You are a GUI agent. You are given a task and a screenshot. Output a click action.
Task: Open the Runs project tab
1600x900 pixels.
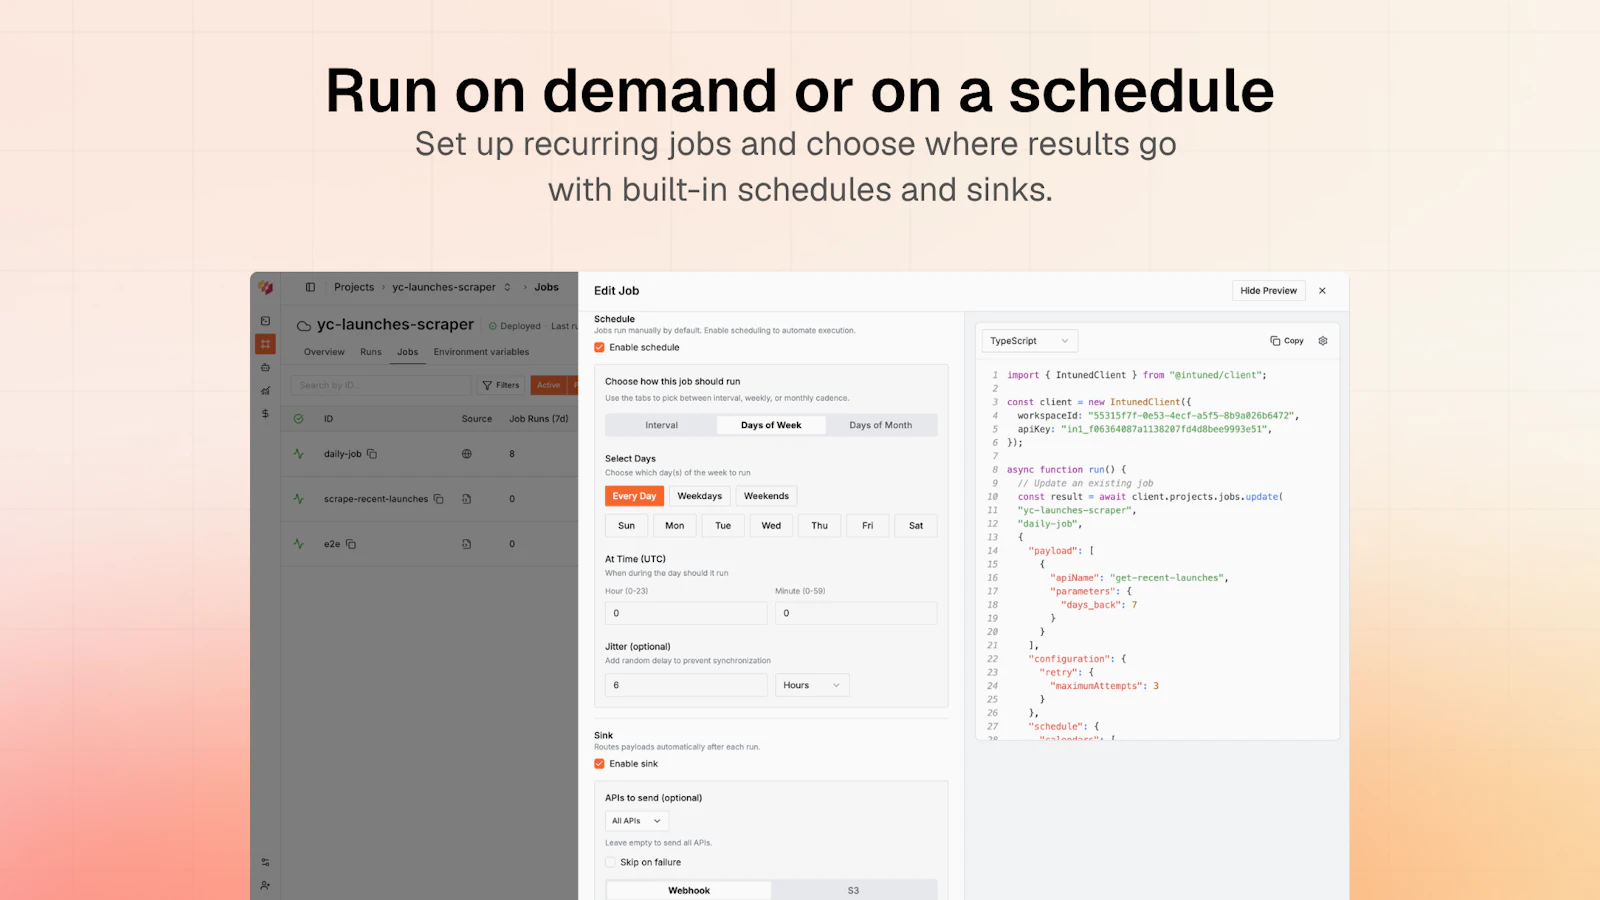coord(371,352)
